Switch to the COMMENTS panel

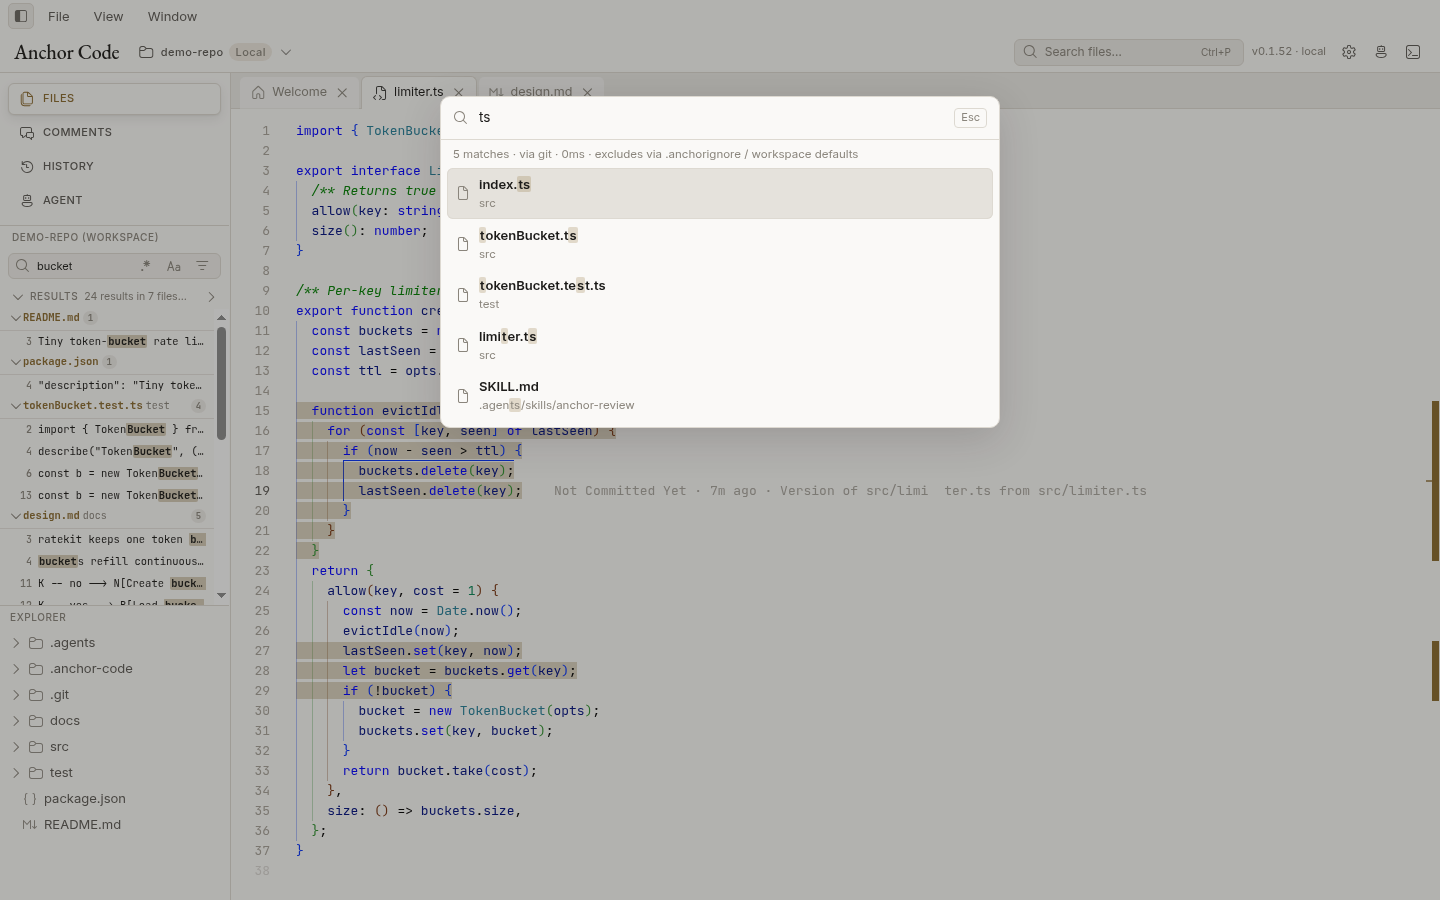coord(114,132)
